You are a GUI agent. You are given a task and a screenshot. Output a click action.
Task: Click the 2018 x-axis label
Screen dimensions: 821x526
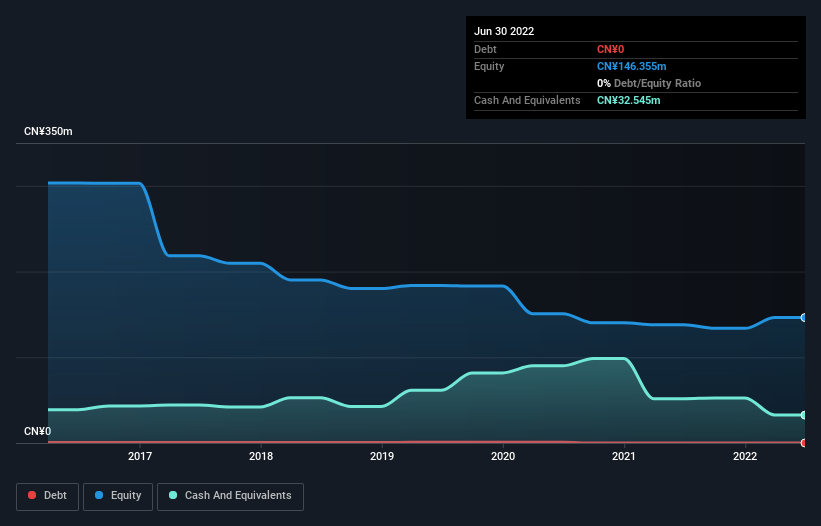[x=261, y=456]
